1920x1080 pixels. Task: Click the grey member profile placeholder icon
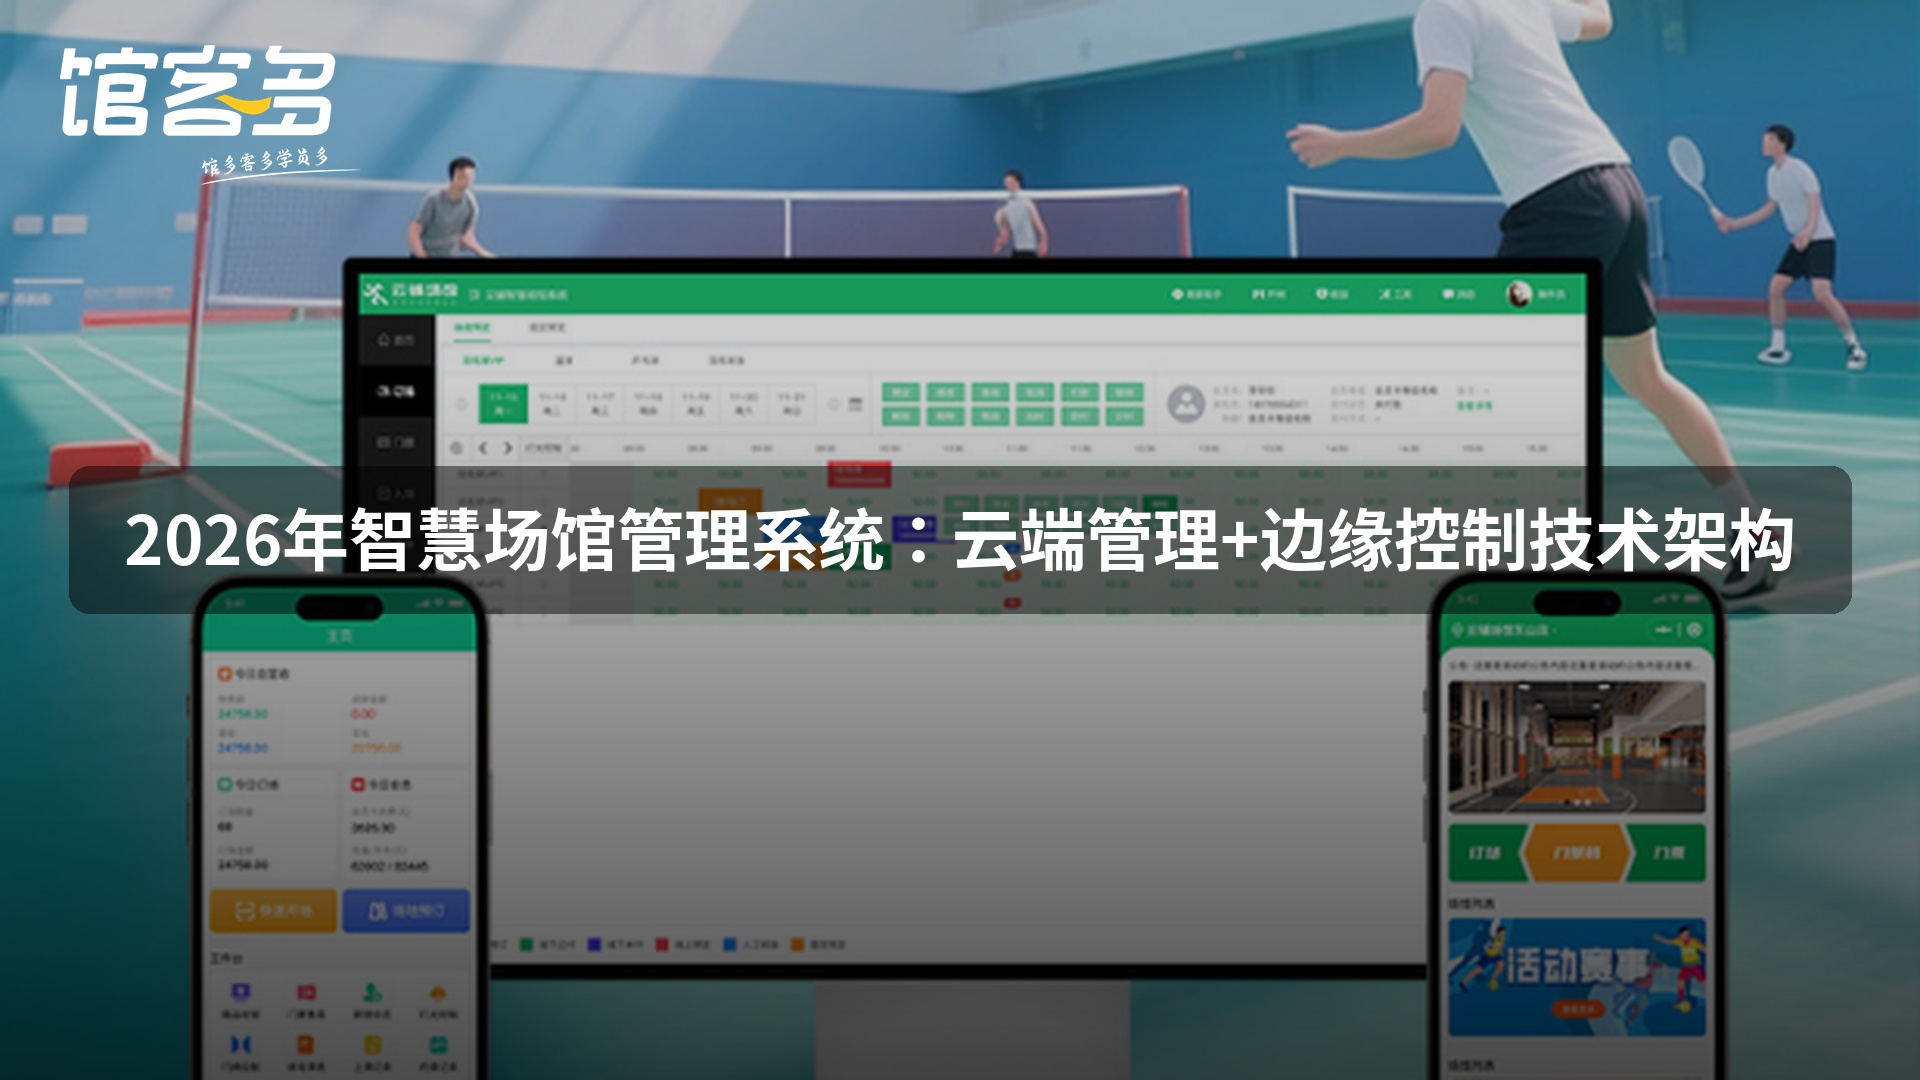(x=1186, y=403)
